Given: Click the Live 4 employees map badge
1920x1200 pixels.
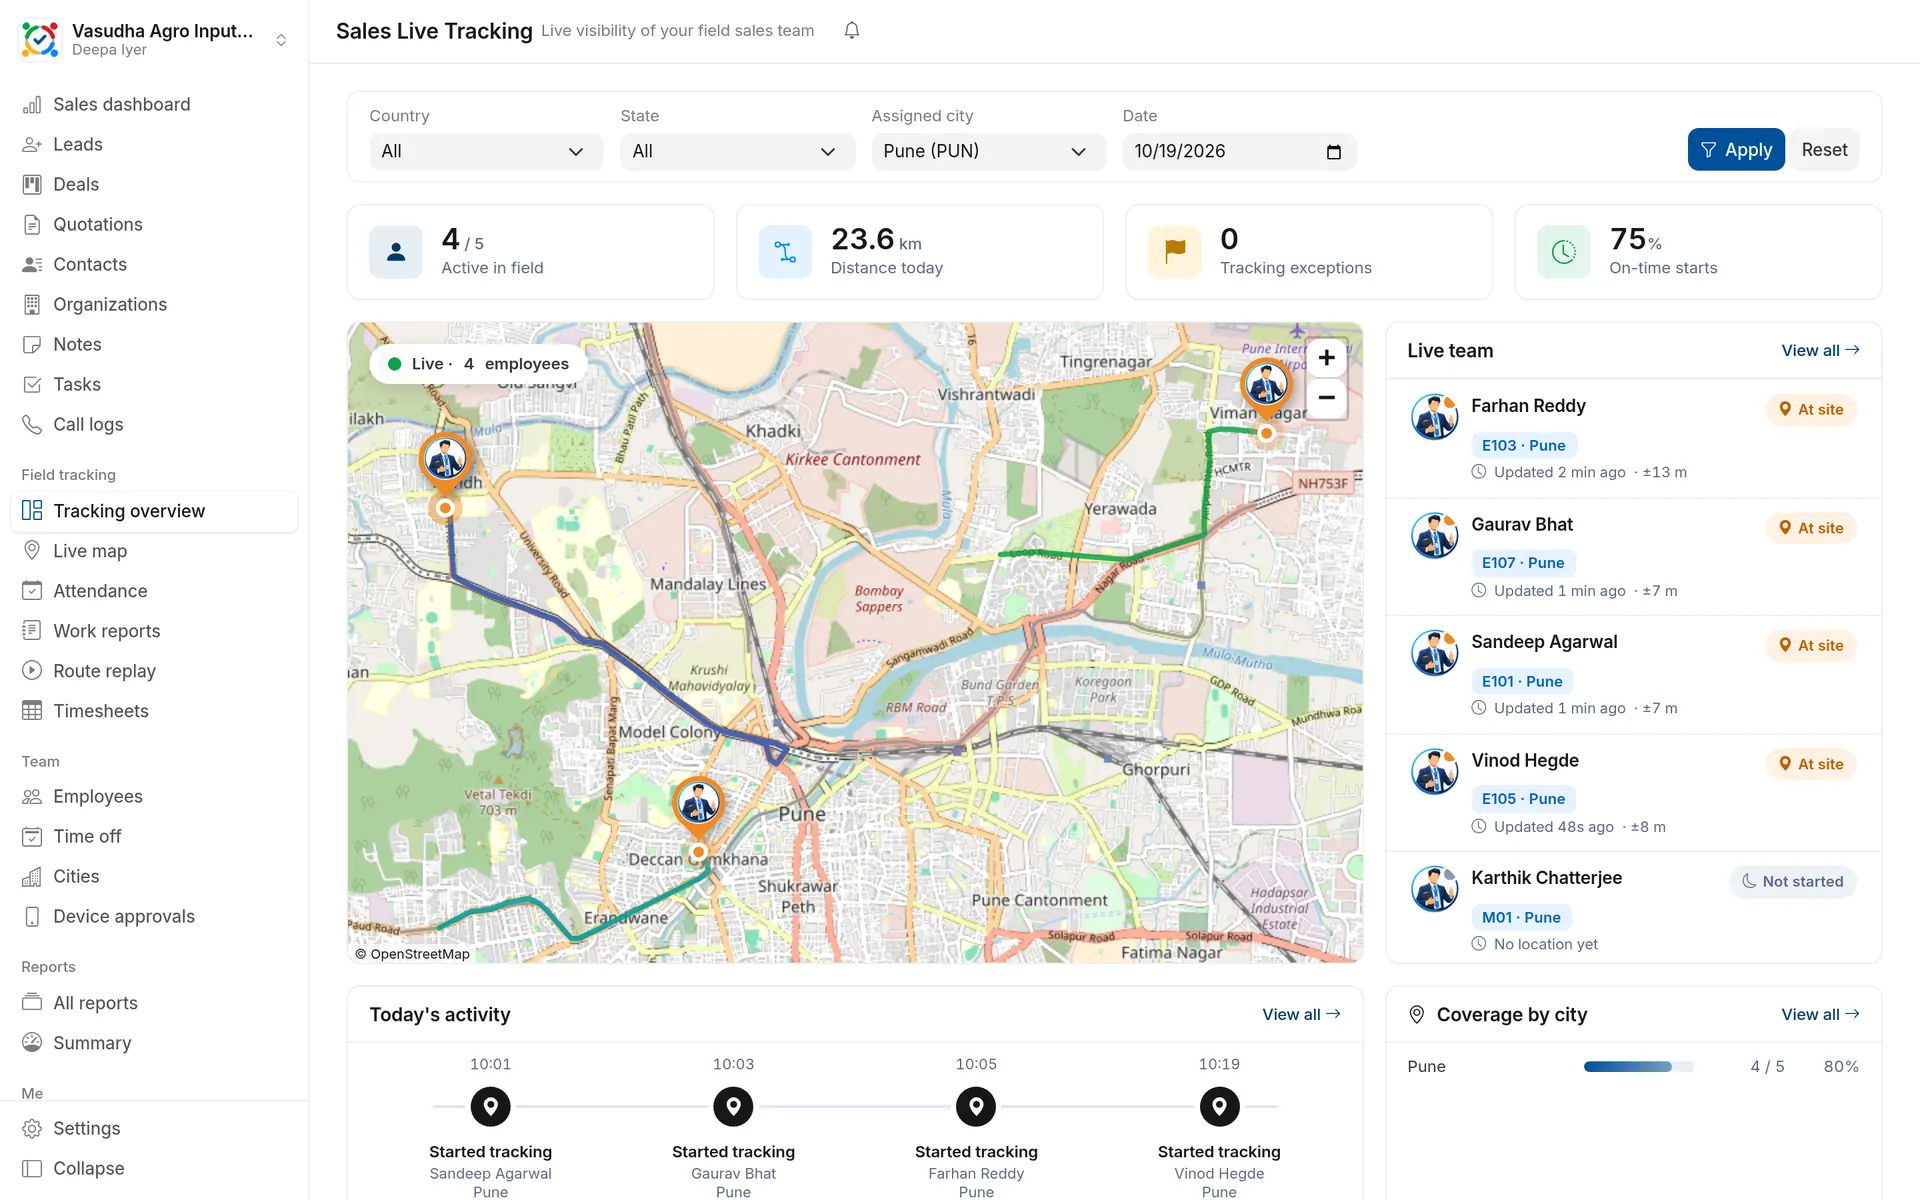Looking at the screenshot, I should pyautogui.click(x=478, y=364).
